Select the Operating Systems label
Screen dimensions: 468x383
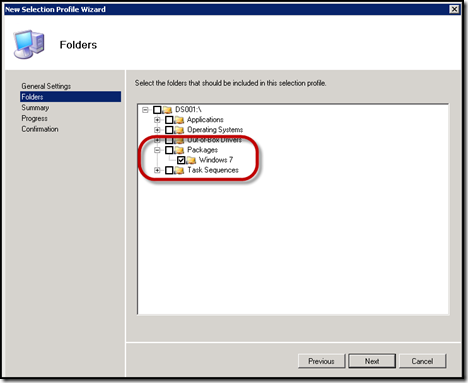click(x=215, y=129)
